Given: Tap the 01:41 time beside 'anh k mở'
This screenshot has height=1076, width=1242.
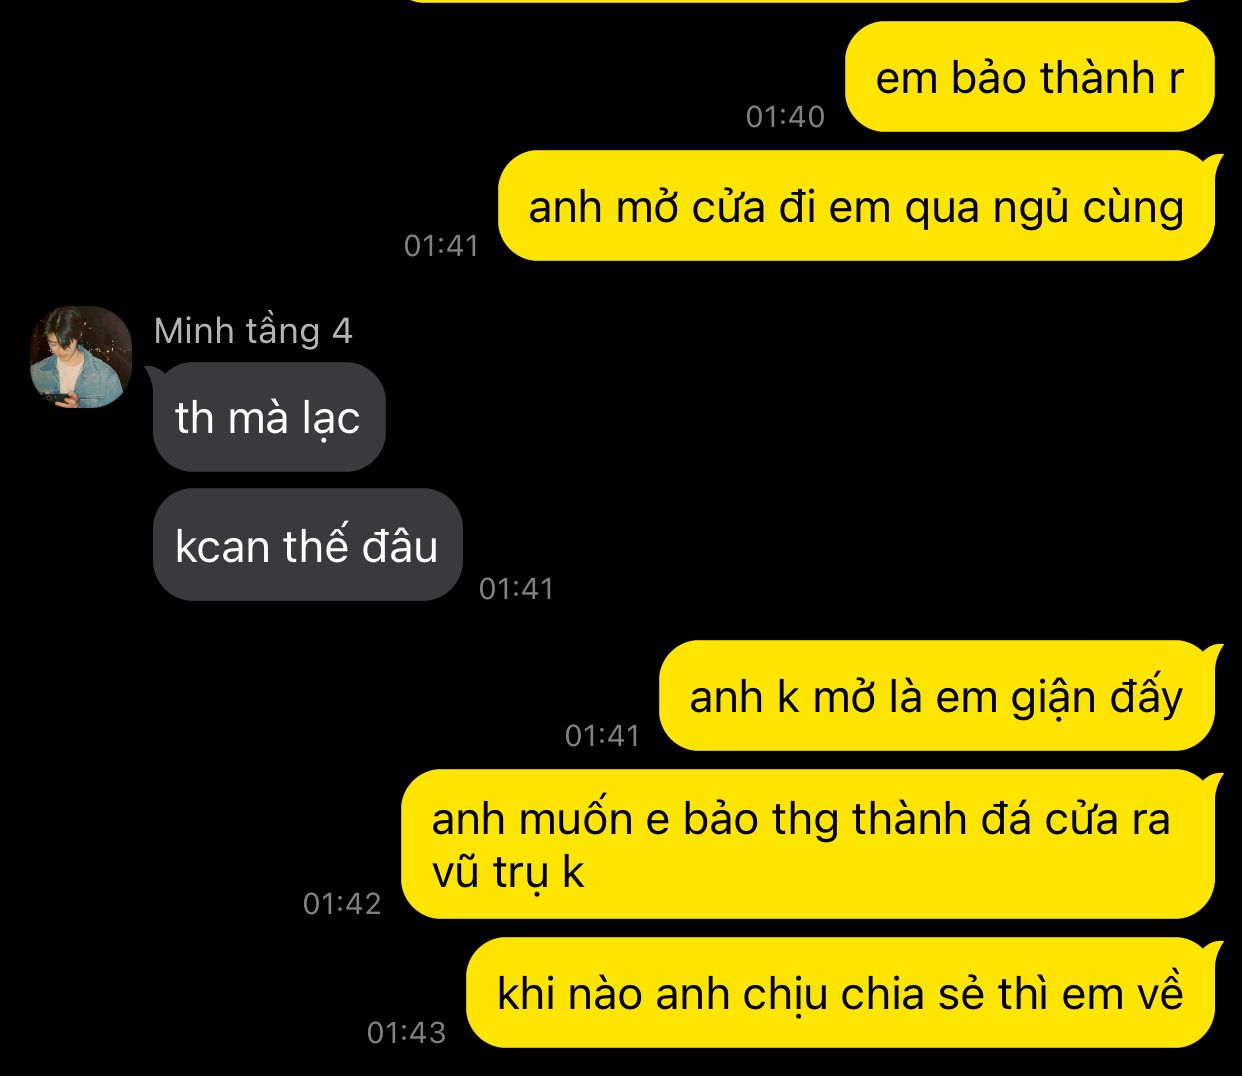Looking at the screenshot, I should (x=602, y=736).
